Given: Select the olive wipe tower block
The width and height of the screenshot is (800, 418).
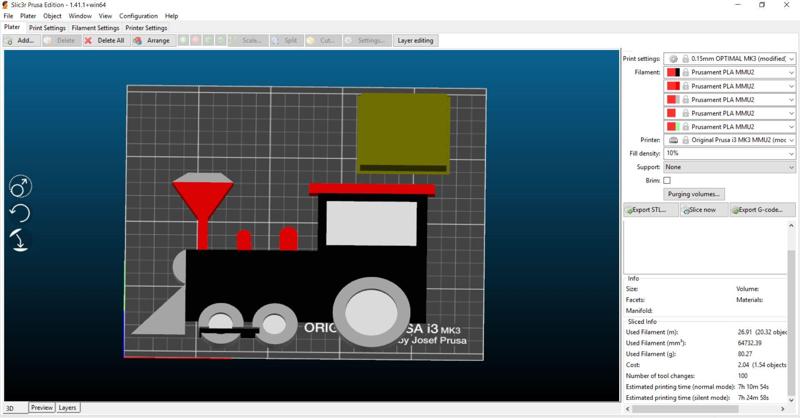Looking at the screenshot, I should 403,134.
